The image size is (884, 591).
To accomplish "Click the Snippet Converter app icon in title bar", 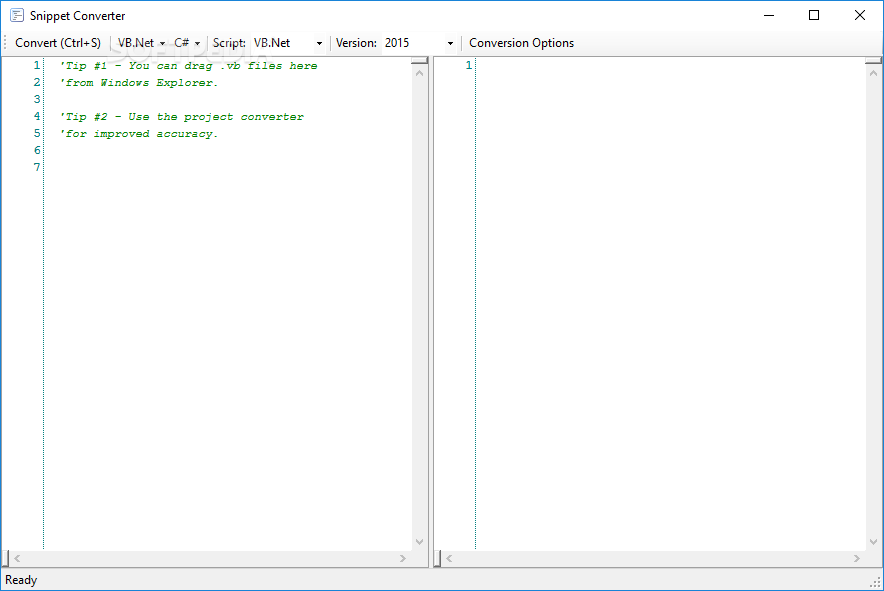I will pos(17,15).
